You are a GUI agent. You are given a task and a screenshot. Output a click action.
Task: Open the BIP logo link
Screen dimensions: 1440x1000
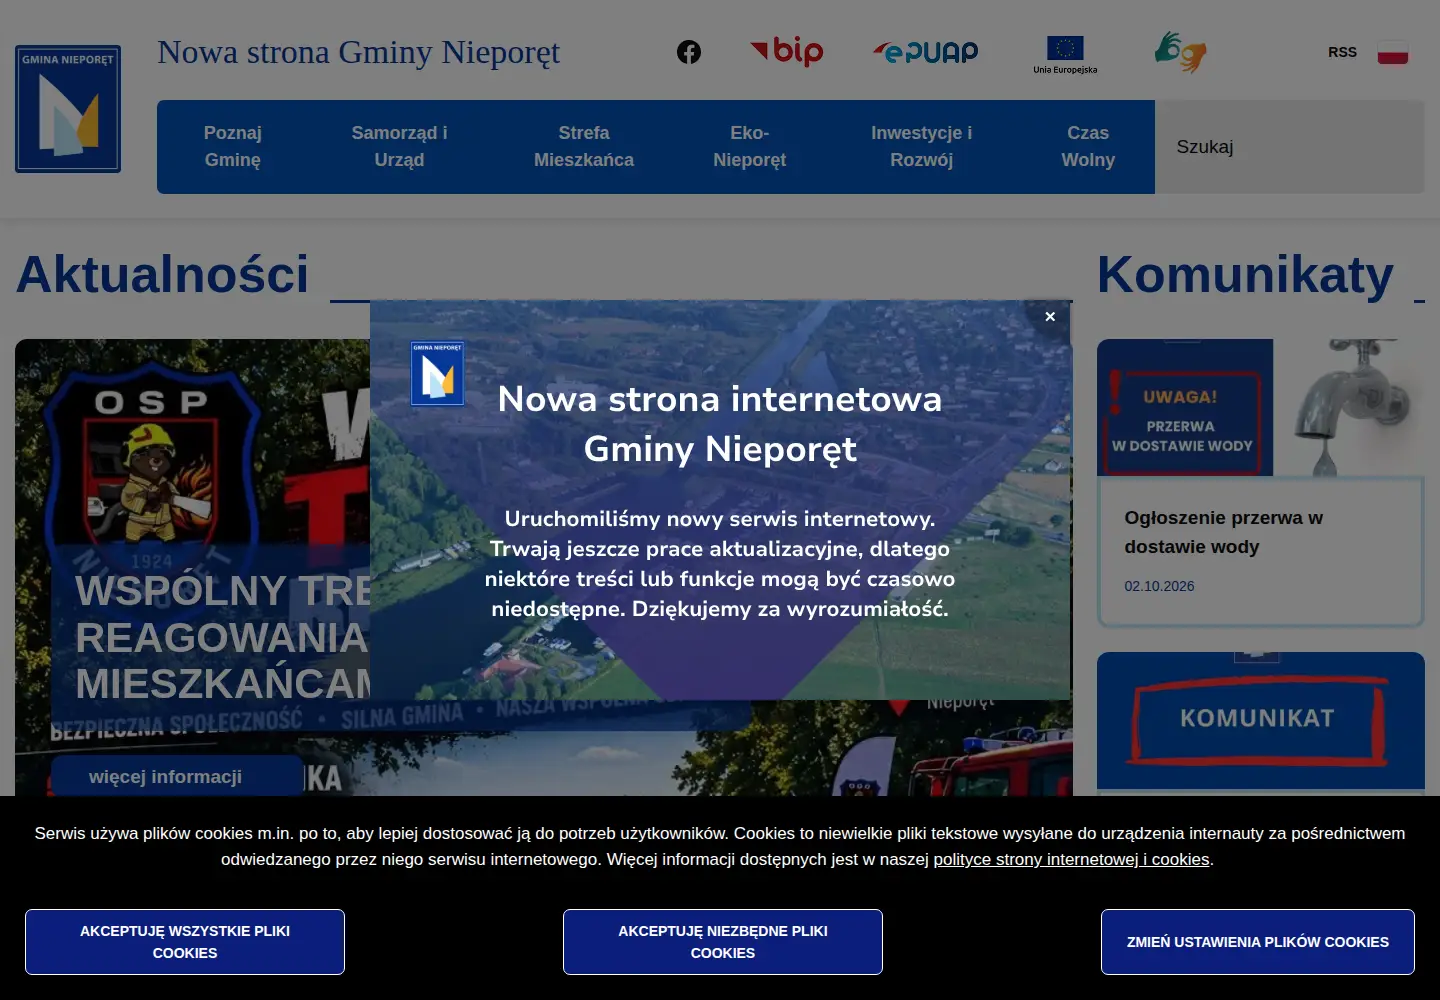point(787,51)
